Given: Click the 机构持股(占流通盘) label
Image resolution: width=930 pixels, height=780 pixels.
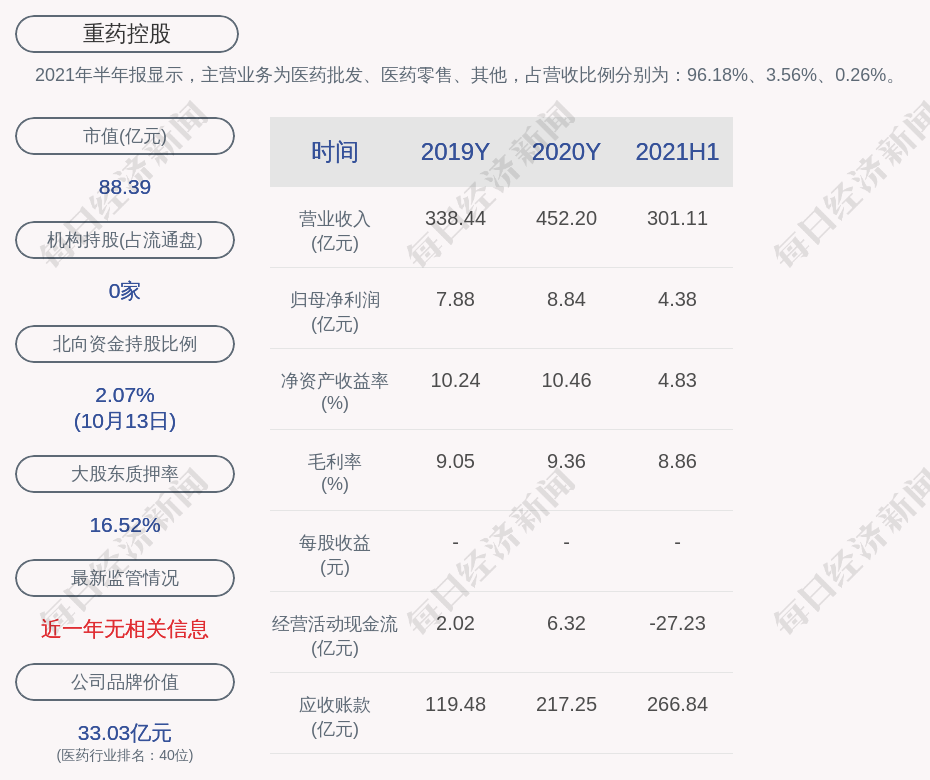Looking at the screenshot, I should point(125,240).
